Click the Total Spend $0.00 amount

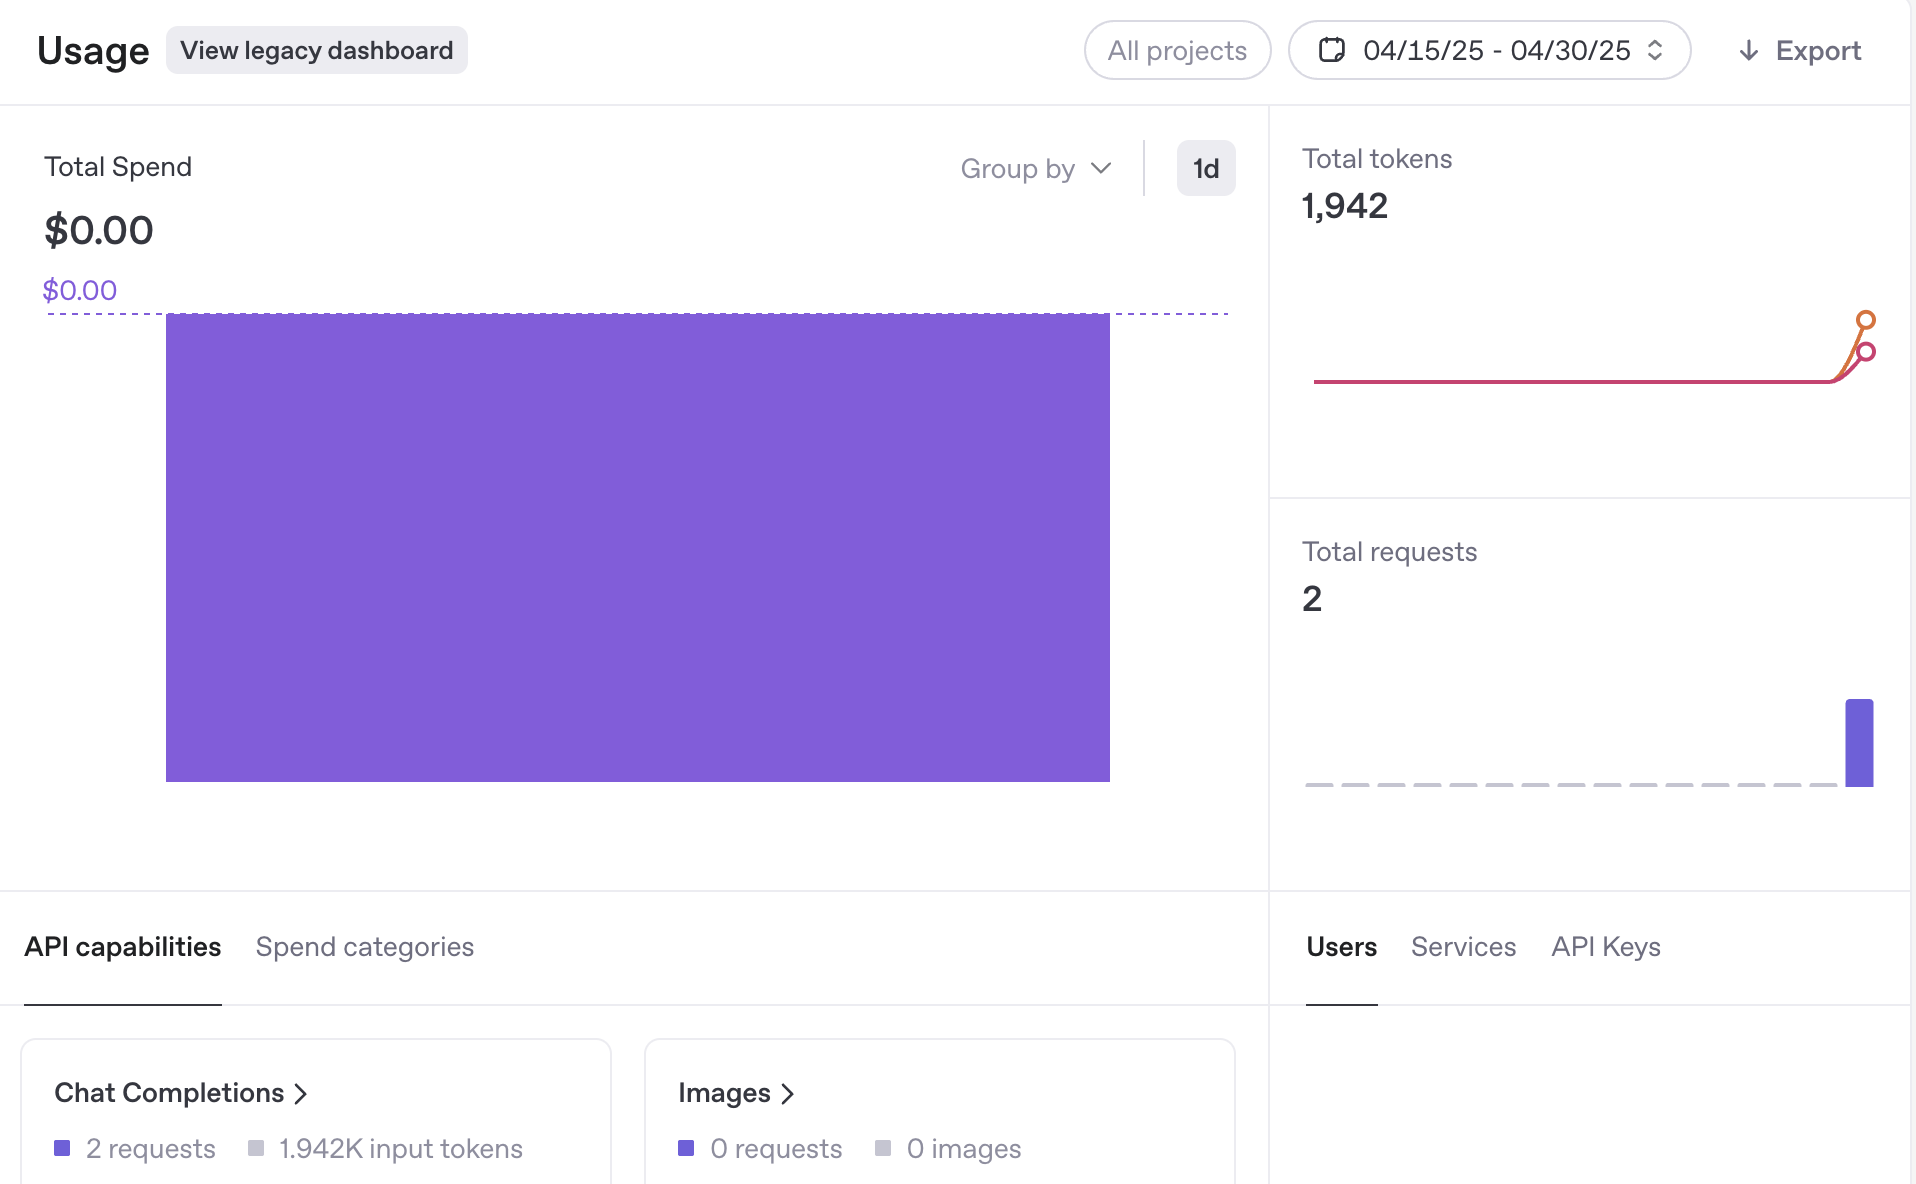pos(98,230)
